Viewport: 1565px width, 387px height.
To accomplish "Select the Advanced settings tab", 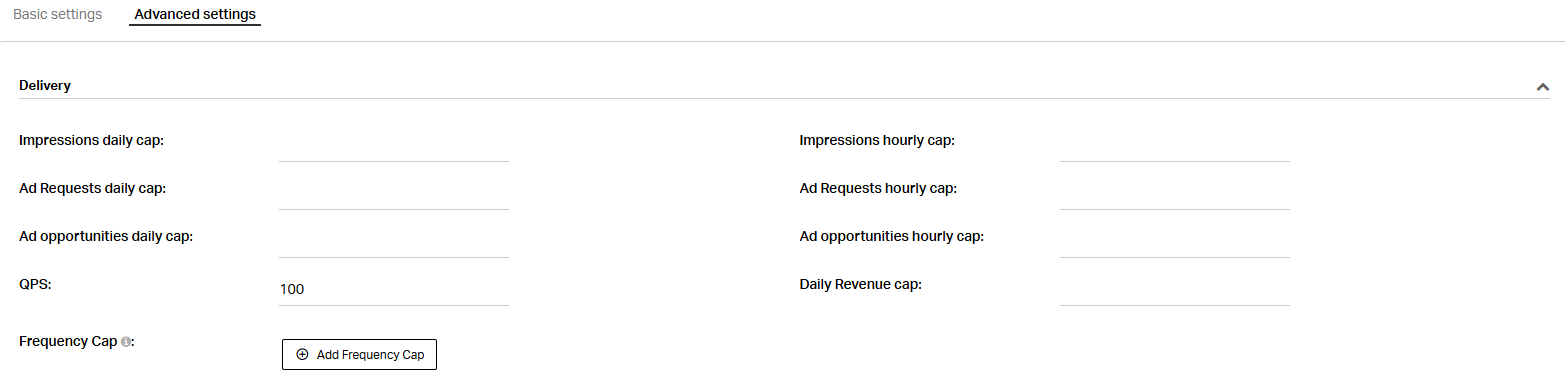I will [195, 15].
